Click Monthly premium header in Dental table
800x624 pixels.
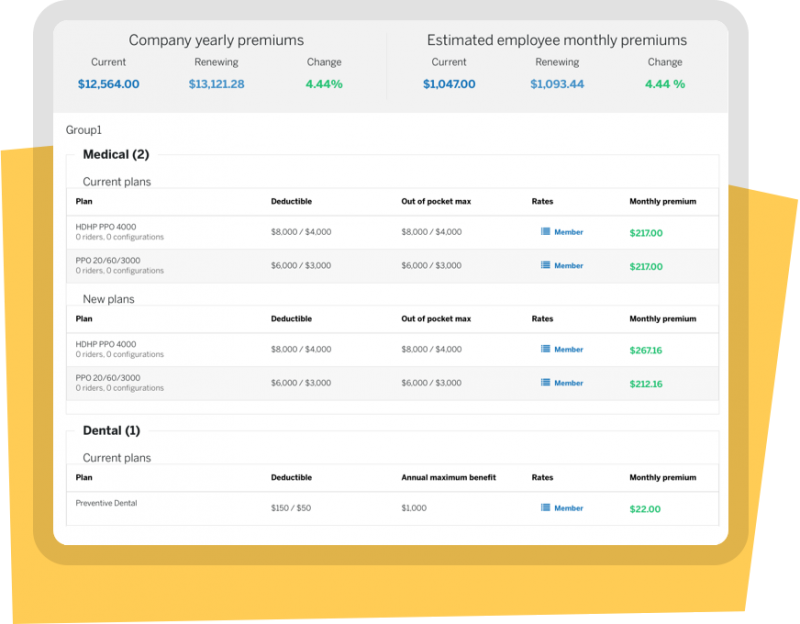click(663, 478)
